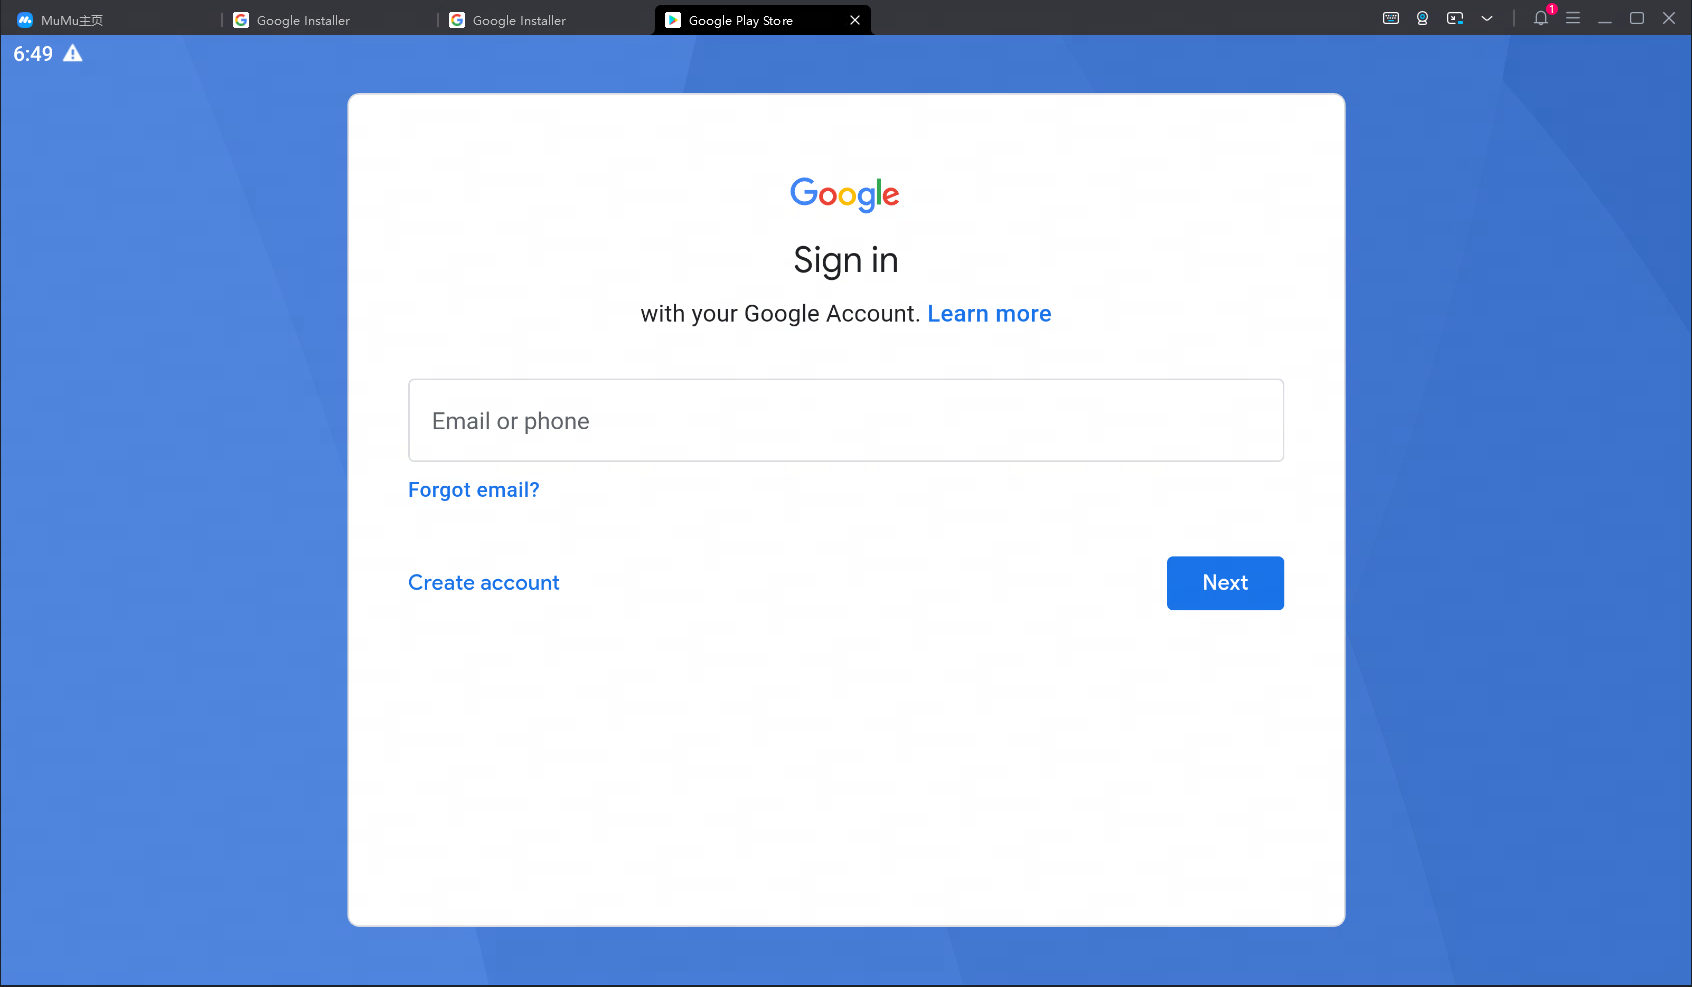Close the Google Play Store tab
This screenshot has height=987, width=1692.
tap(855, 20)
